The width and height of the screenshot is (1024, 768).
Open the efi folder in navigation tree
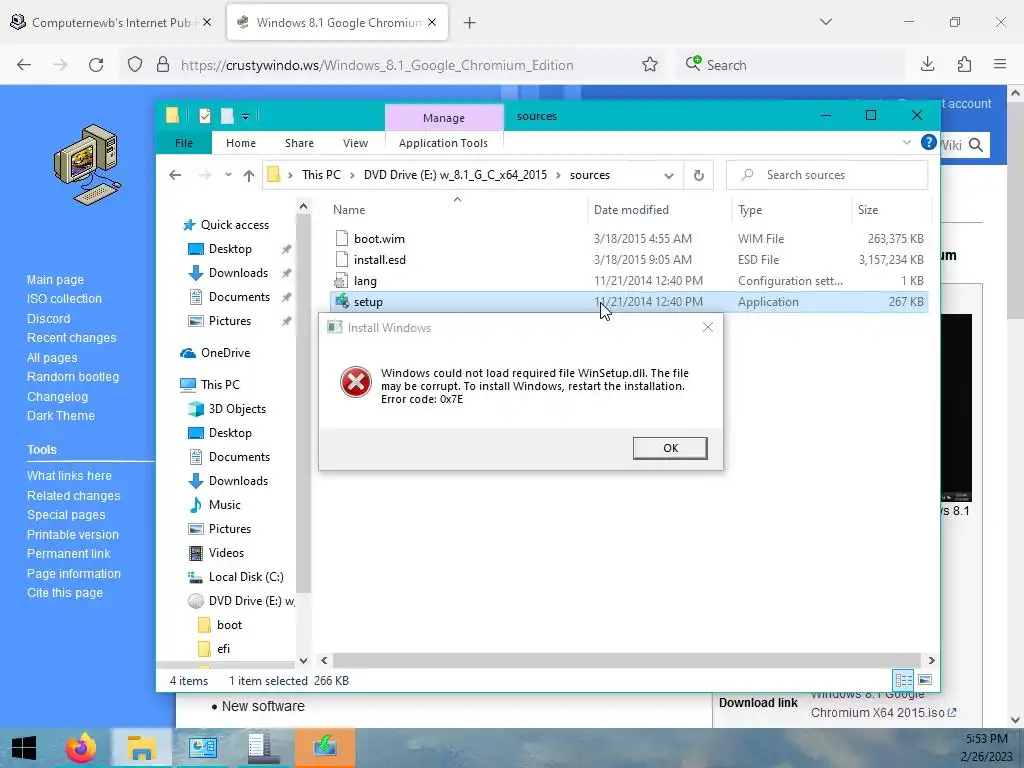(x=223, y=648)
